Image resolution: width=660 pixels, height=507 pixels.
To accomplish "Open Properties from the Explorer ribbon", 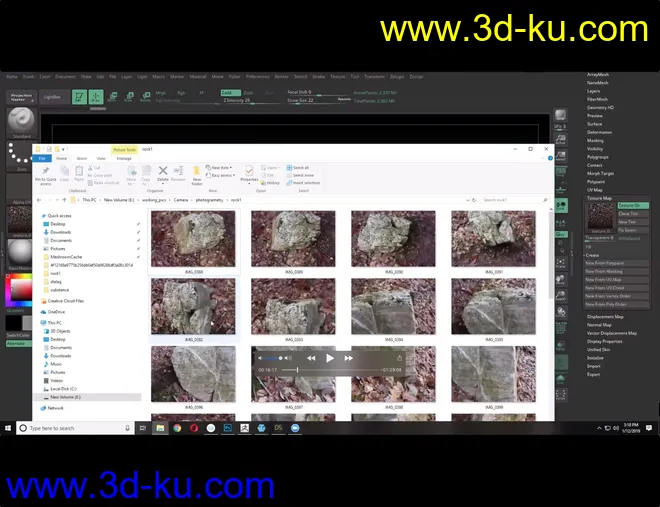I will pos(249,174).
